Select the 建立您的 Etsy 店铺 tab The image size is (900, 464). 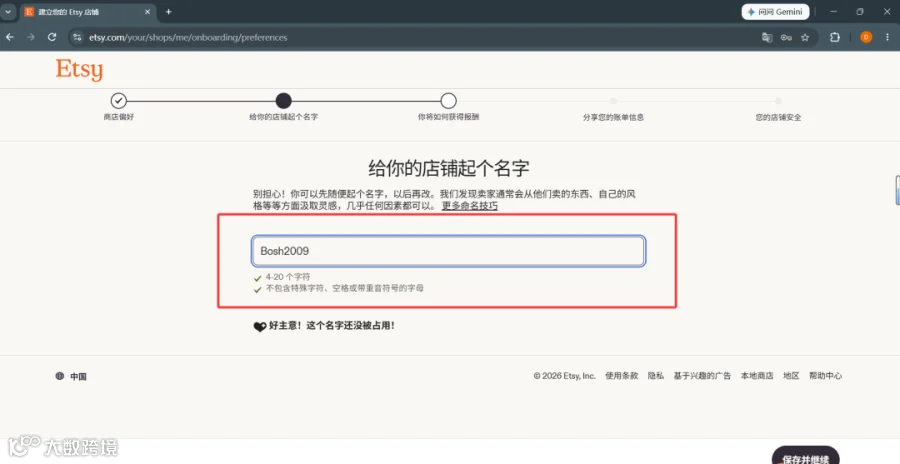88,11
